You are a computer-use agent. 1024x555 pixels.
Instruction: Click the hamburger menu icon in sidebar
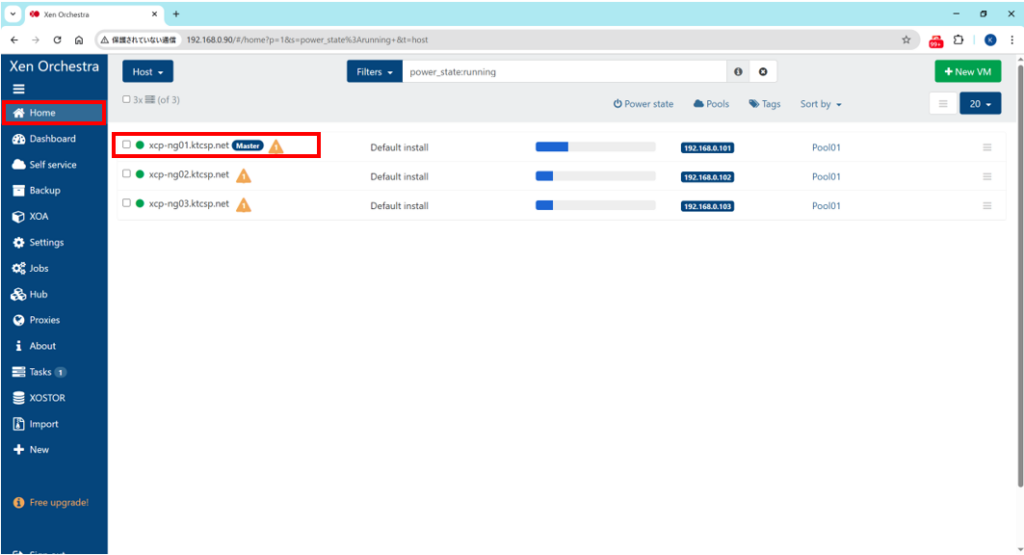pos(18,89)
